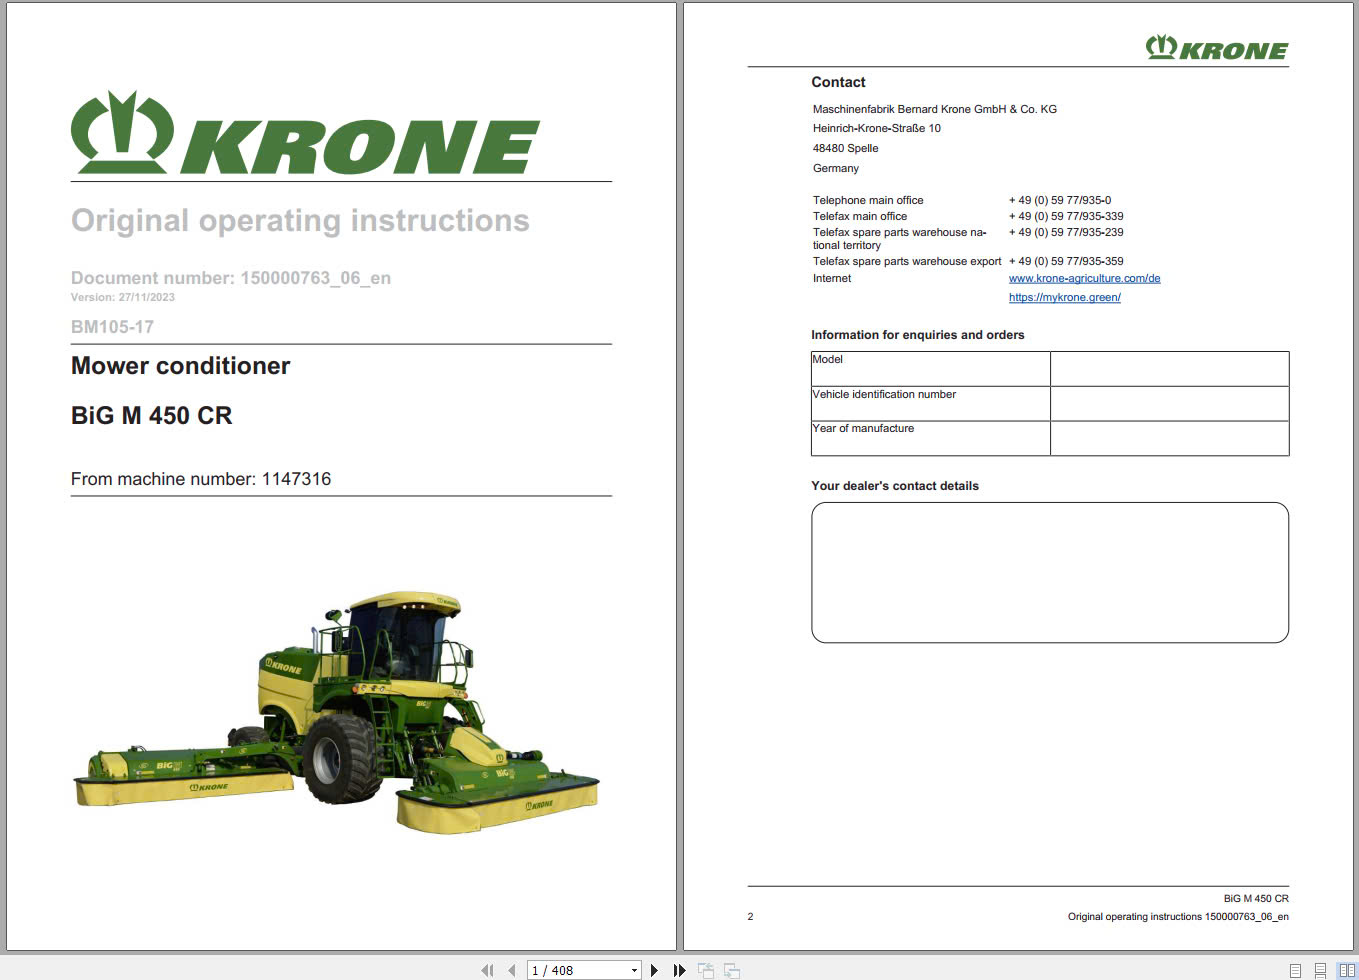
Task: Click the 'Mower conditioner' title
Action: tap(181, 366)
